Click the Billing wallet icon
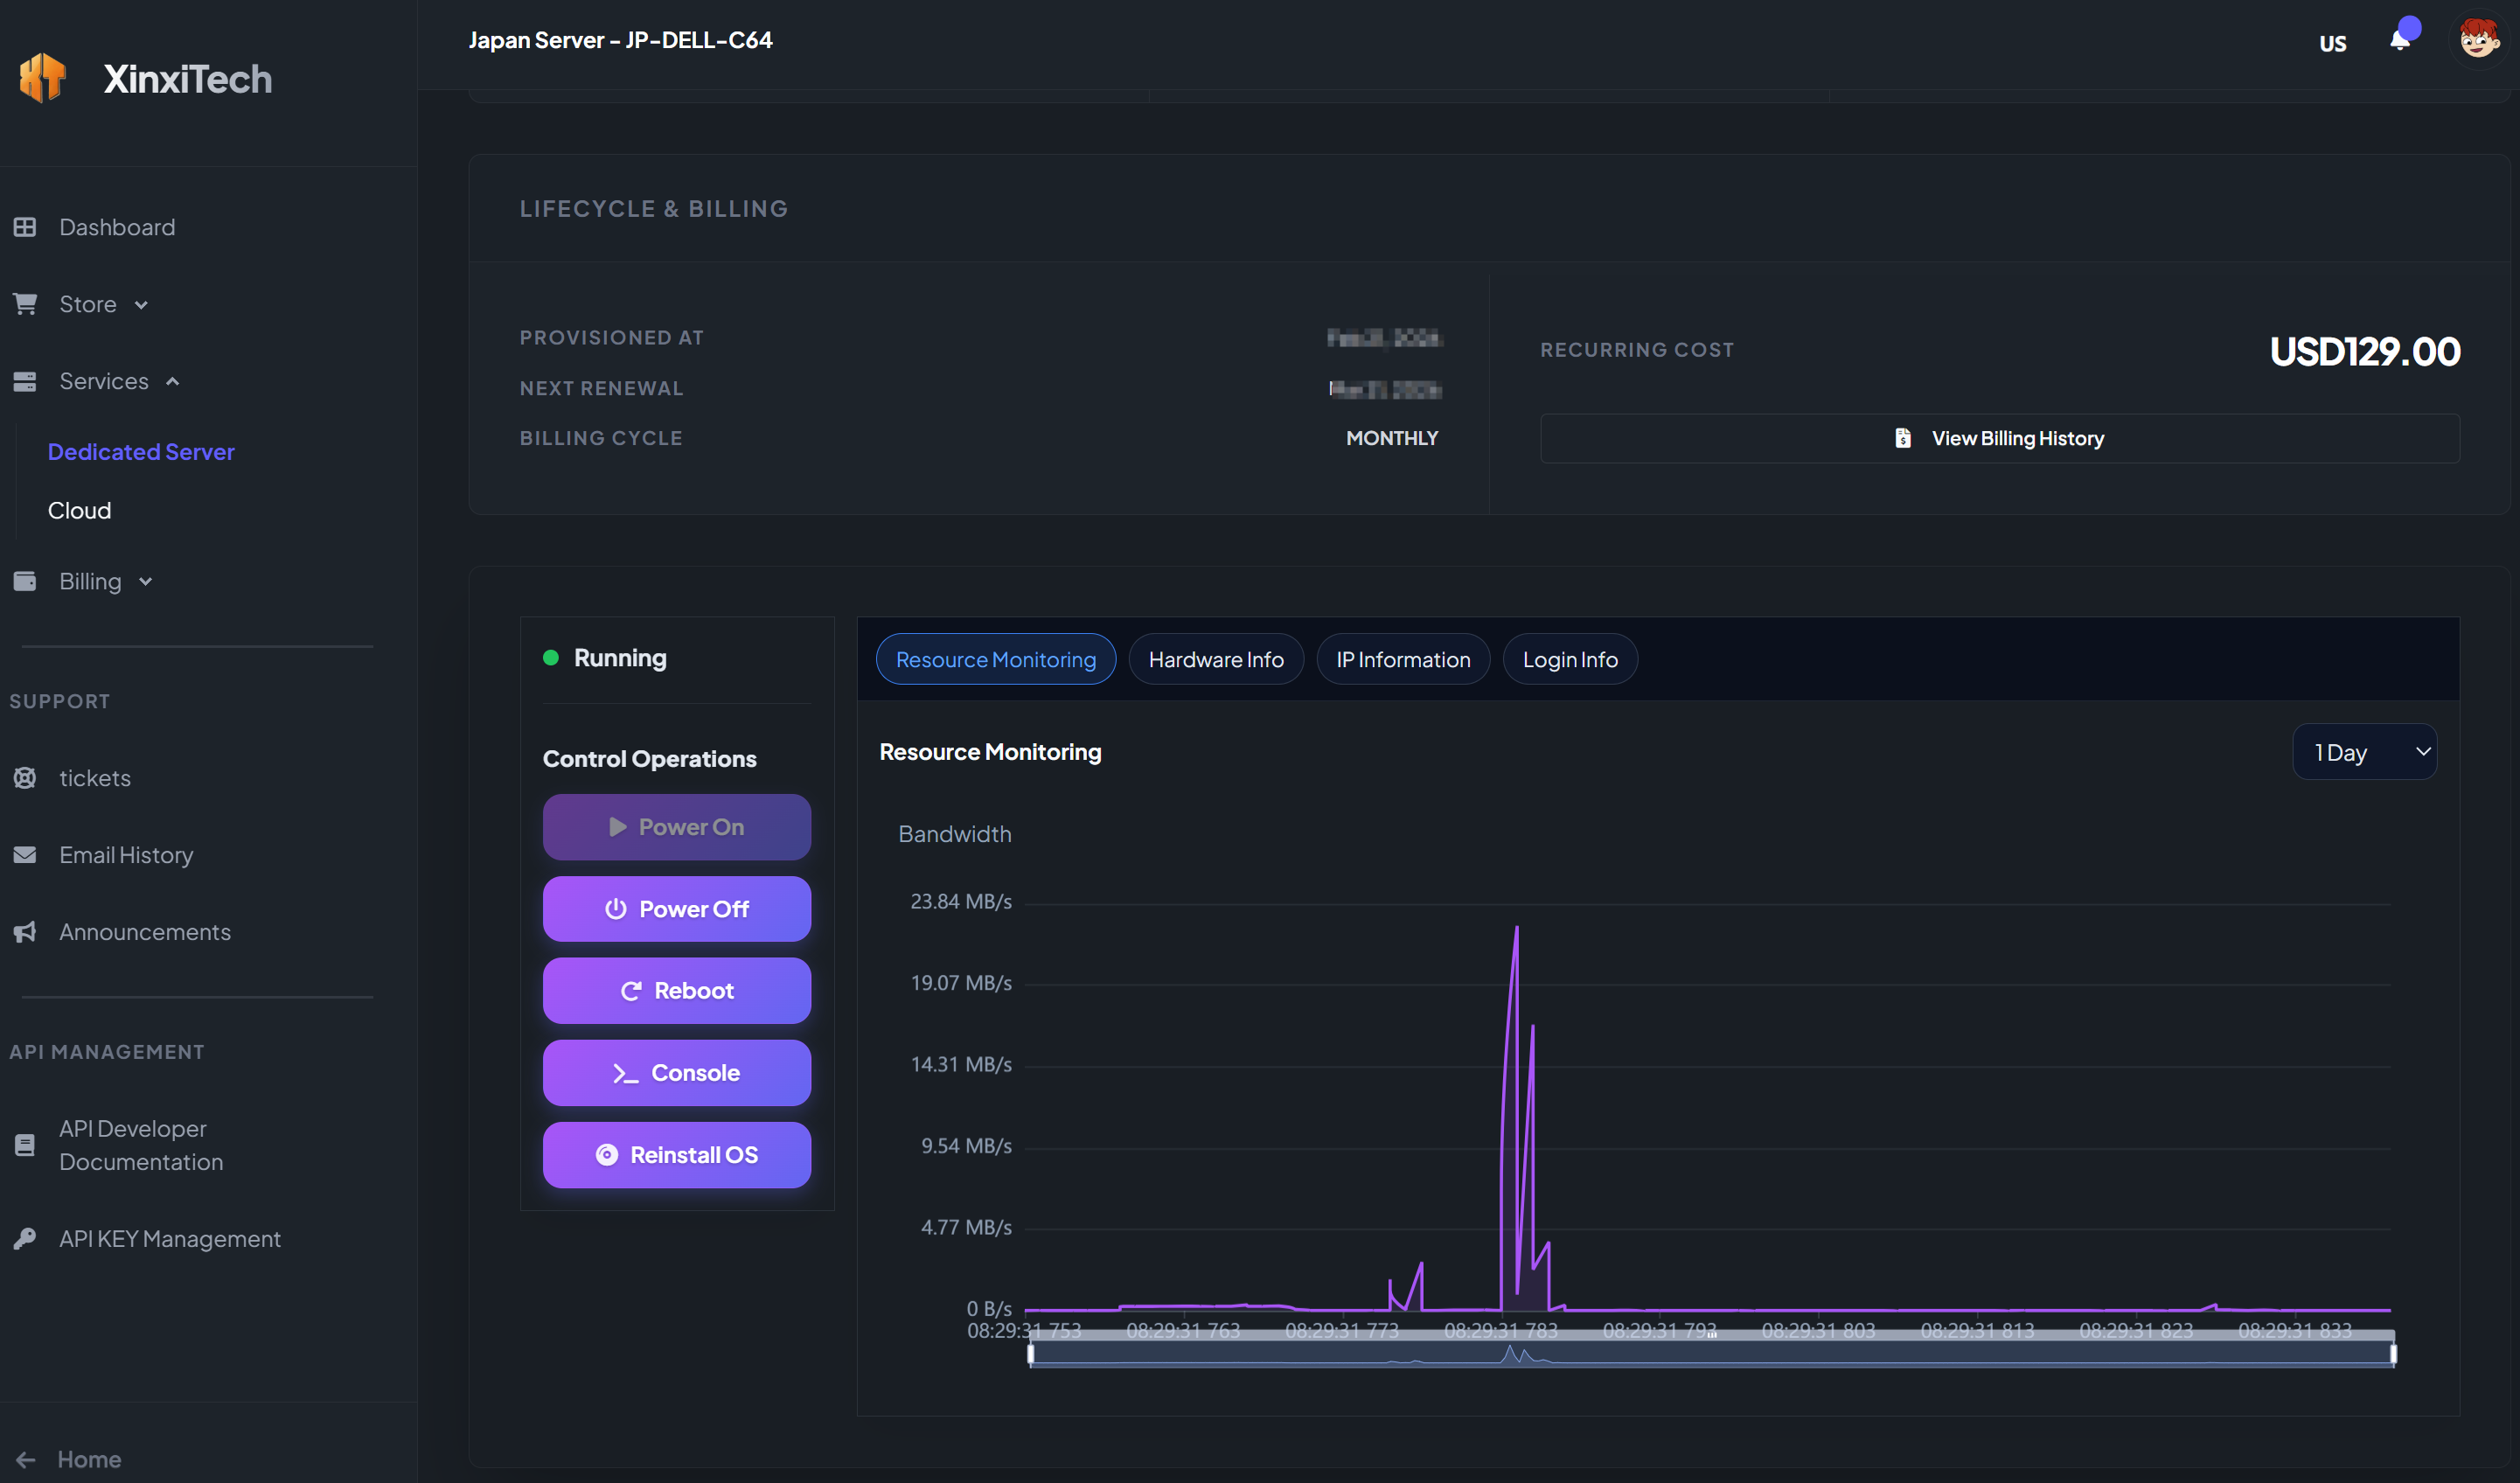Screen dimensions: 2520x1483 (x=25, y=581)
